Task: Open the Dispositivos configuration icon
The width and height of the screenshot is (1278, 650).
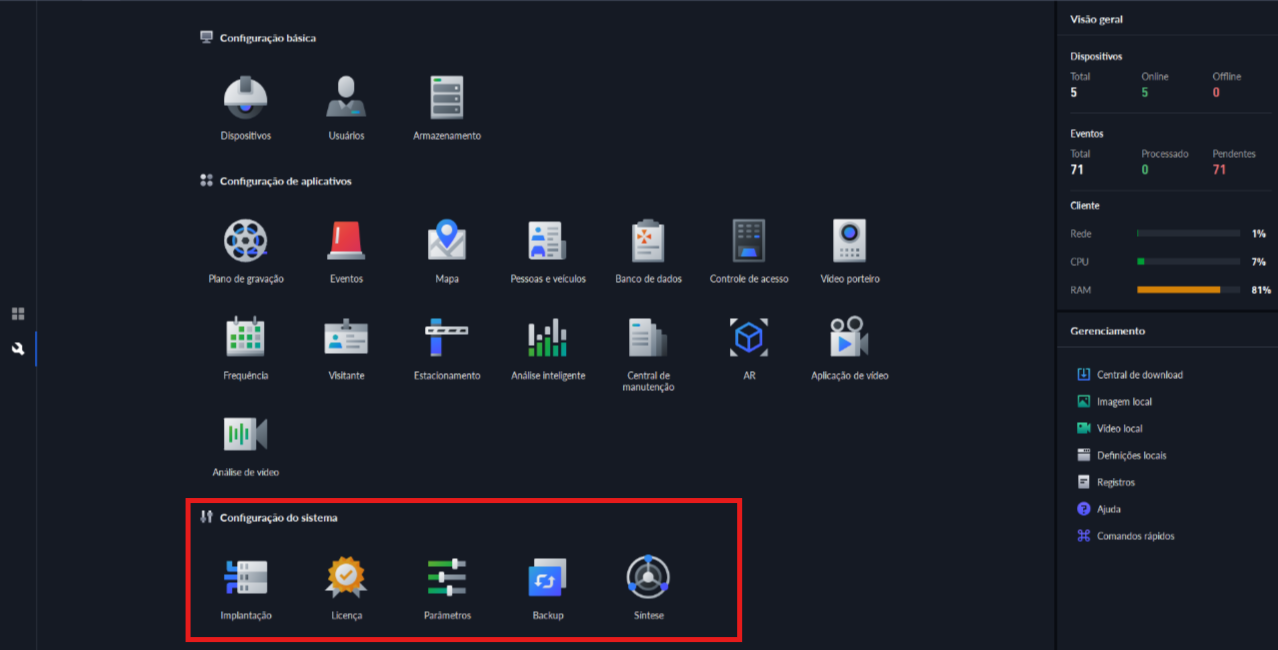Action: [x=245, y=98]
